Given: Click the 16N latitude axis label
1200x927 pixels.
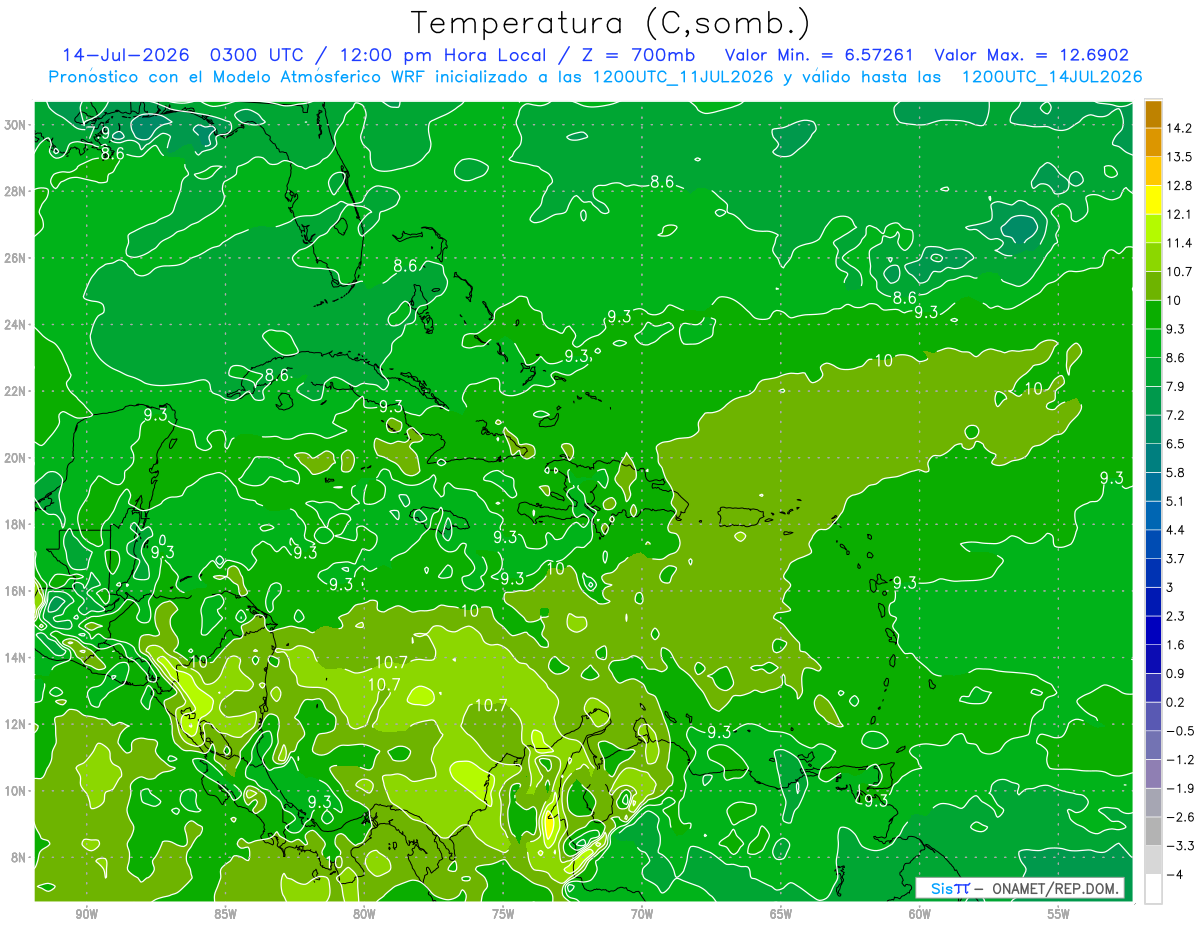Looking at the screenshot, I should point(17,591).
